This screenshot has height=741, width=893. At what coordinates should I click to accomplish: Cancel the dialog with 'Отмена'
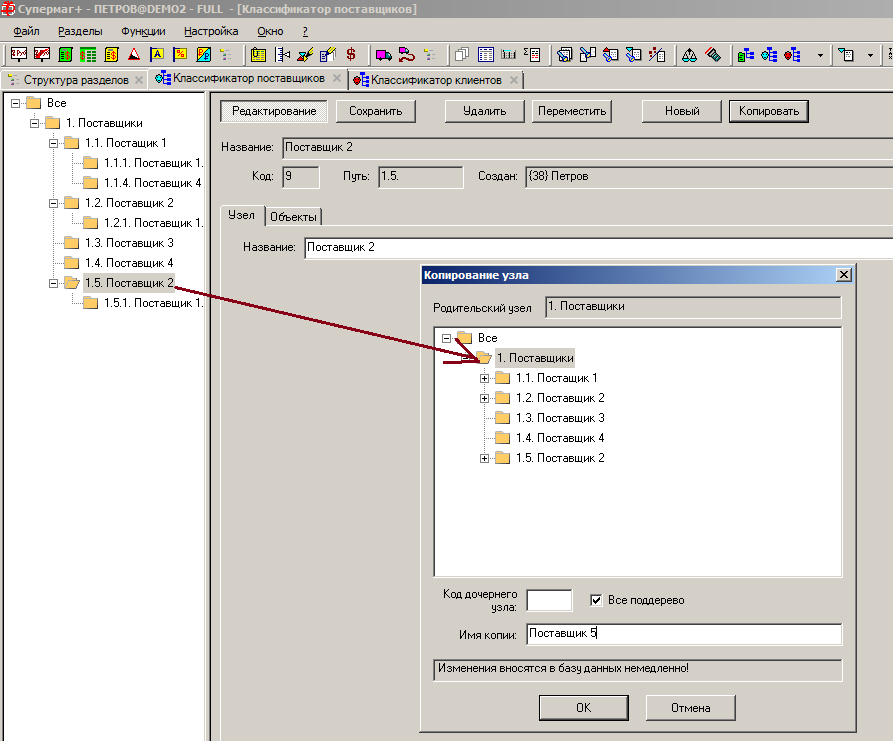coord(690,707)
